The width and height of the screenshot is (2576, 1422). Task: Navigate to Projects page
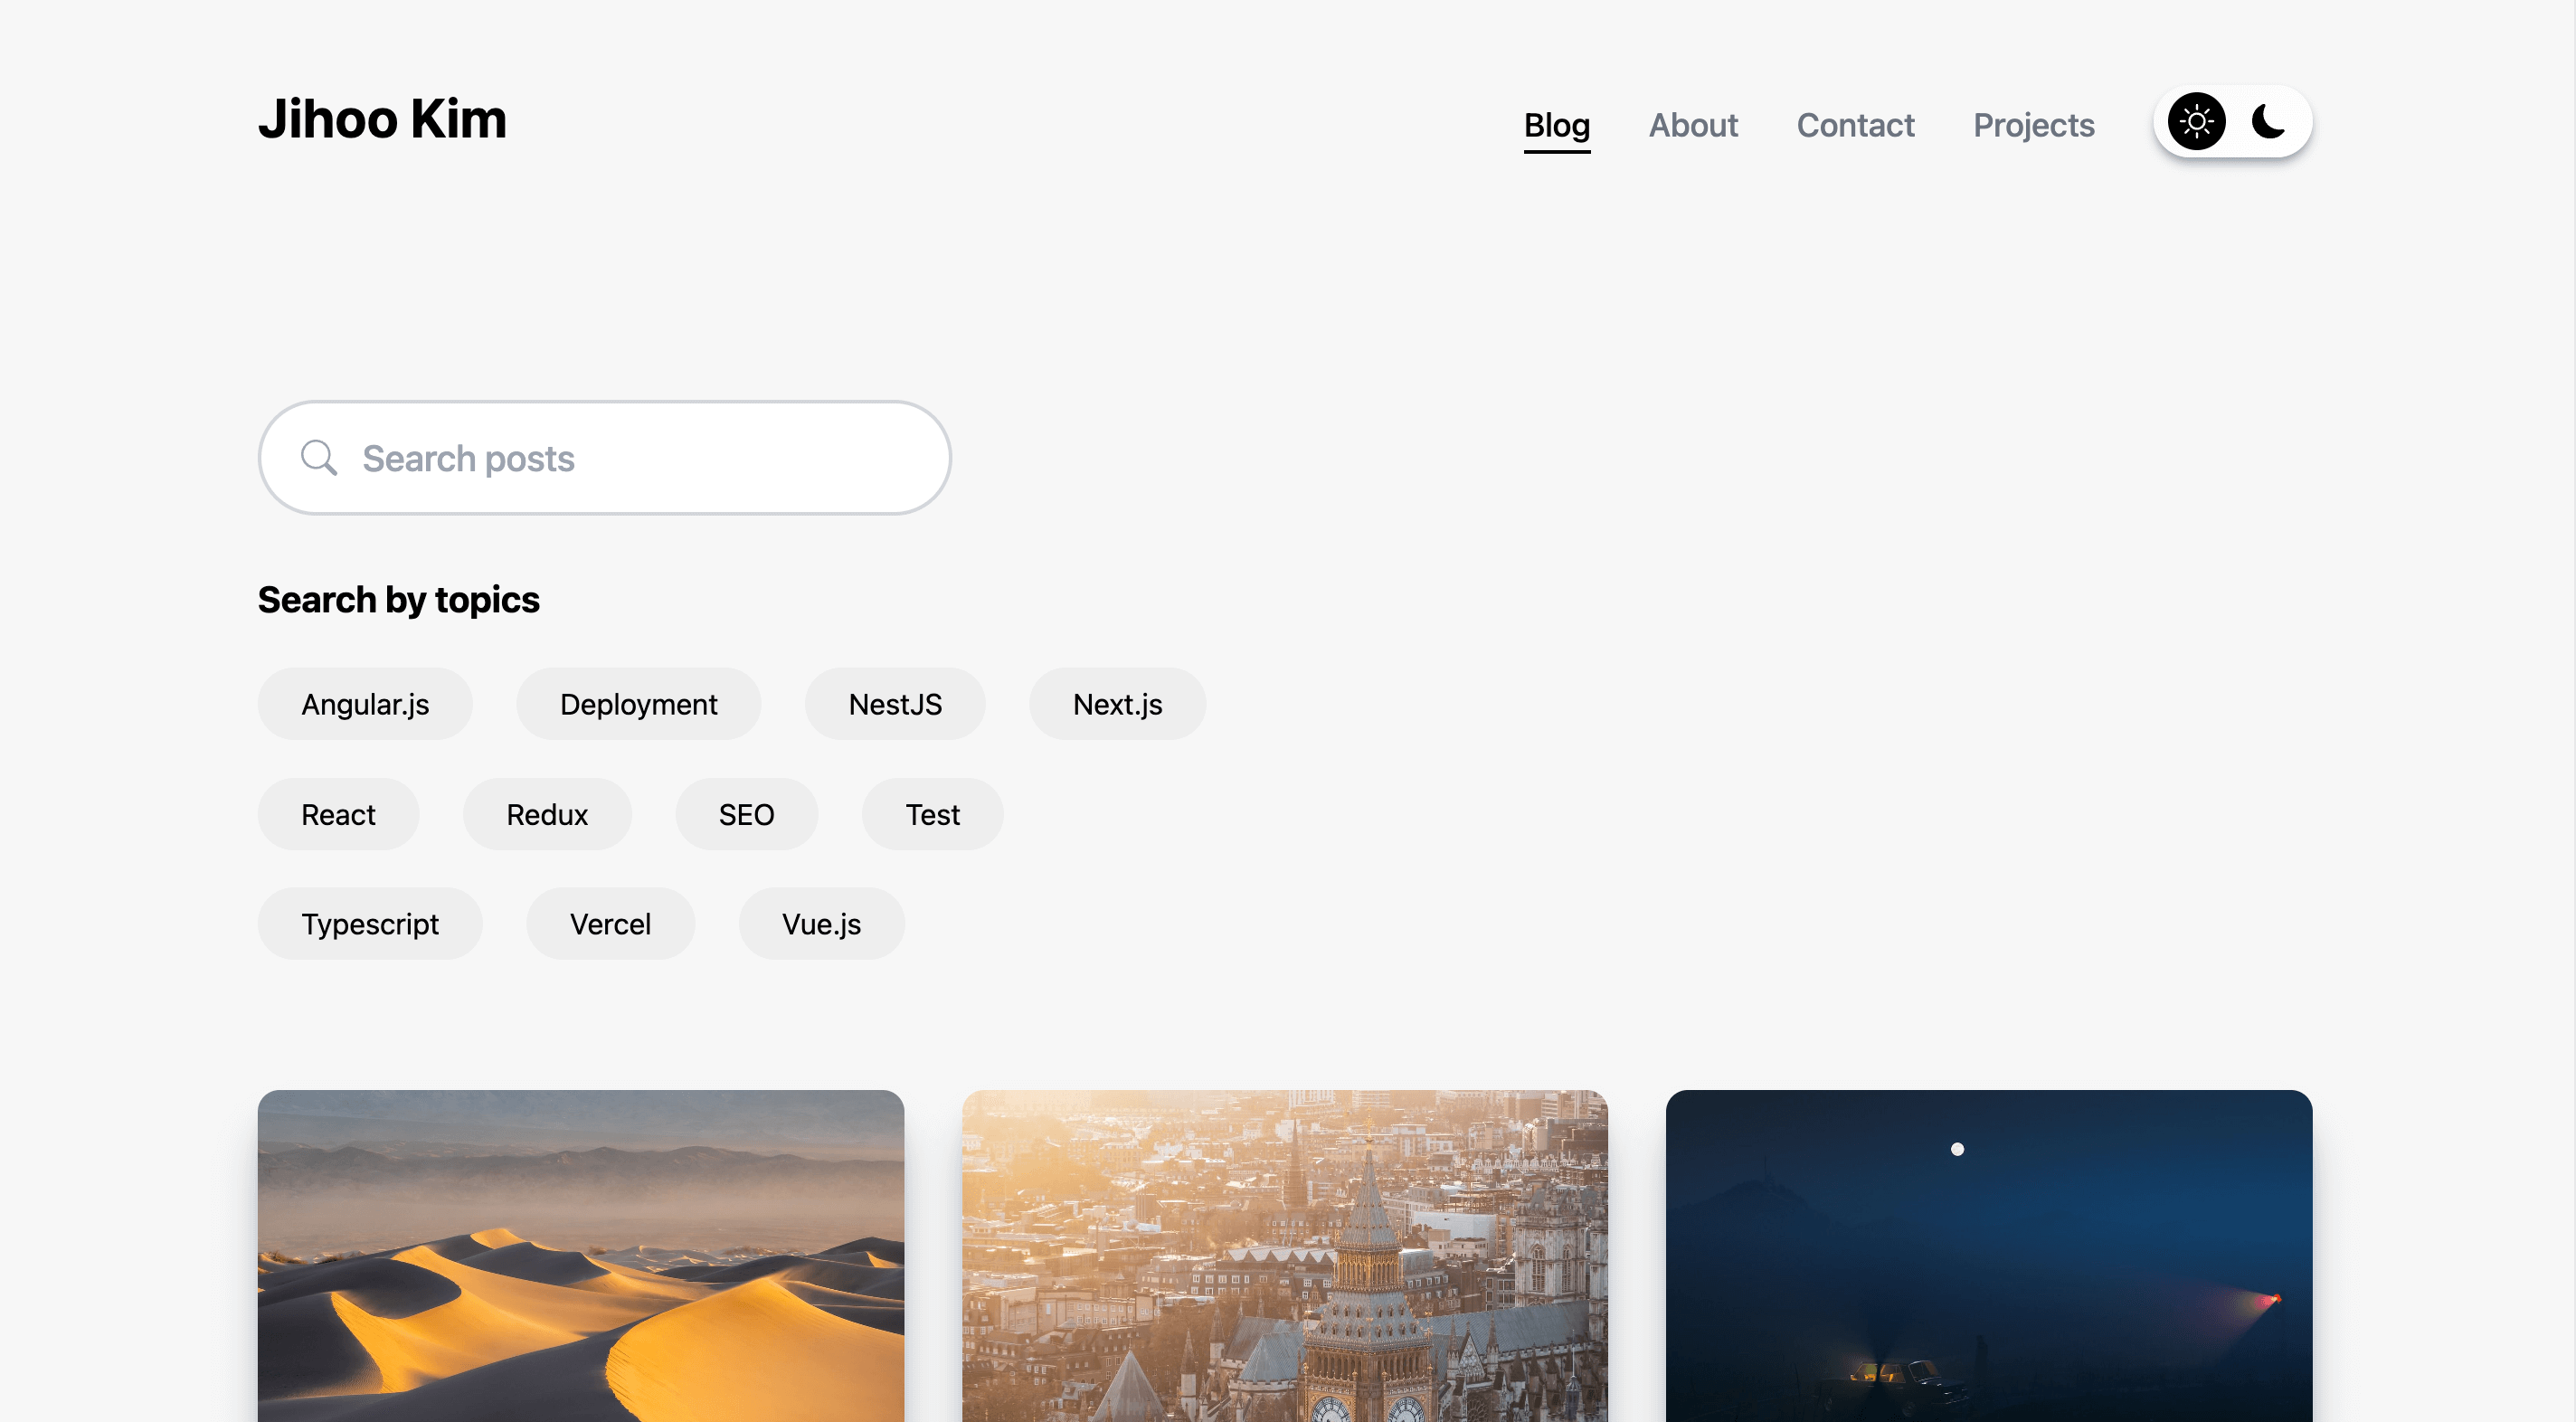coord(2032,125)
